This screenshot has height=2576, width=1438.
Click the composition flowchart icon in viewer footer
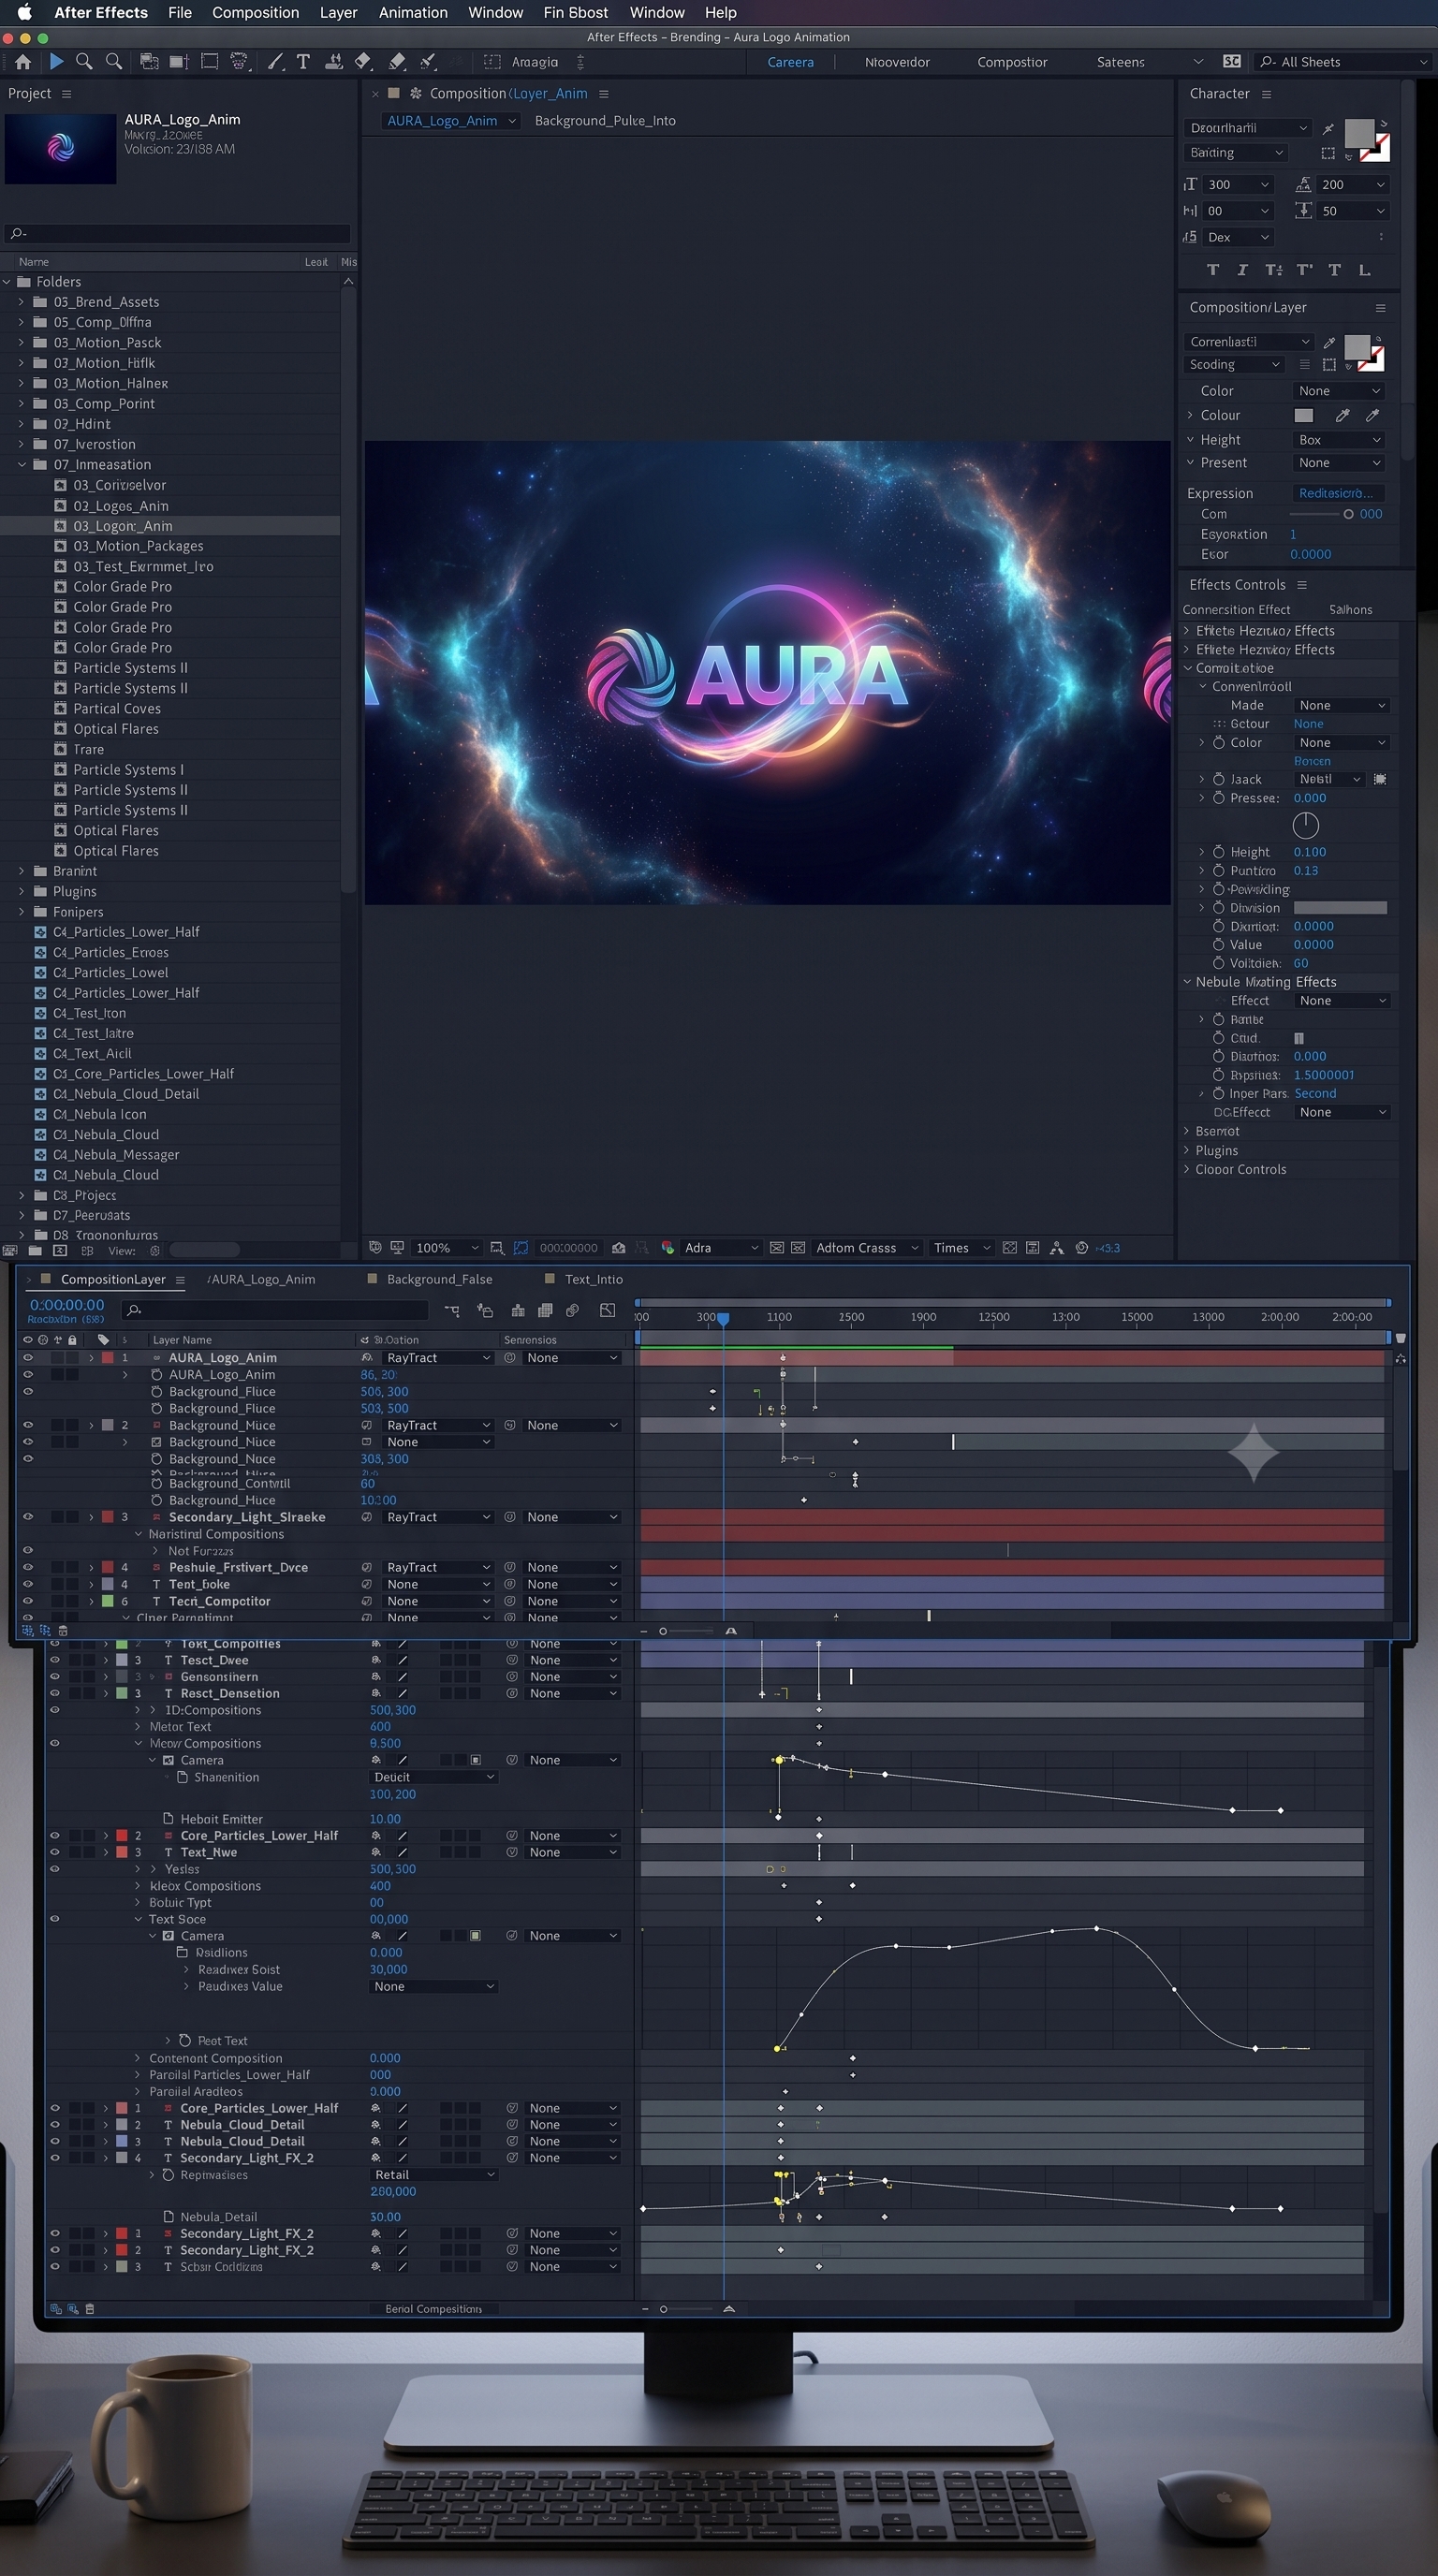tap(1056, 1248)
